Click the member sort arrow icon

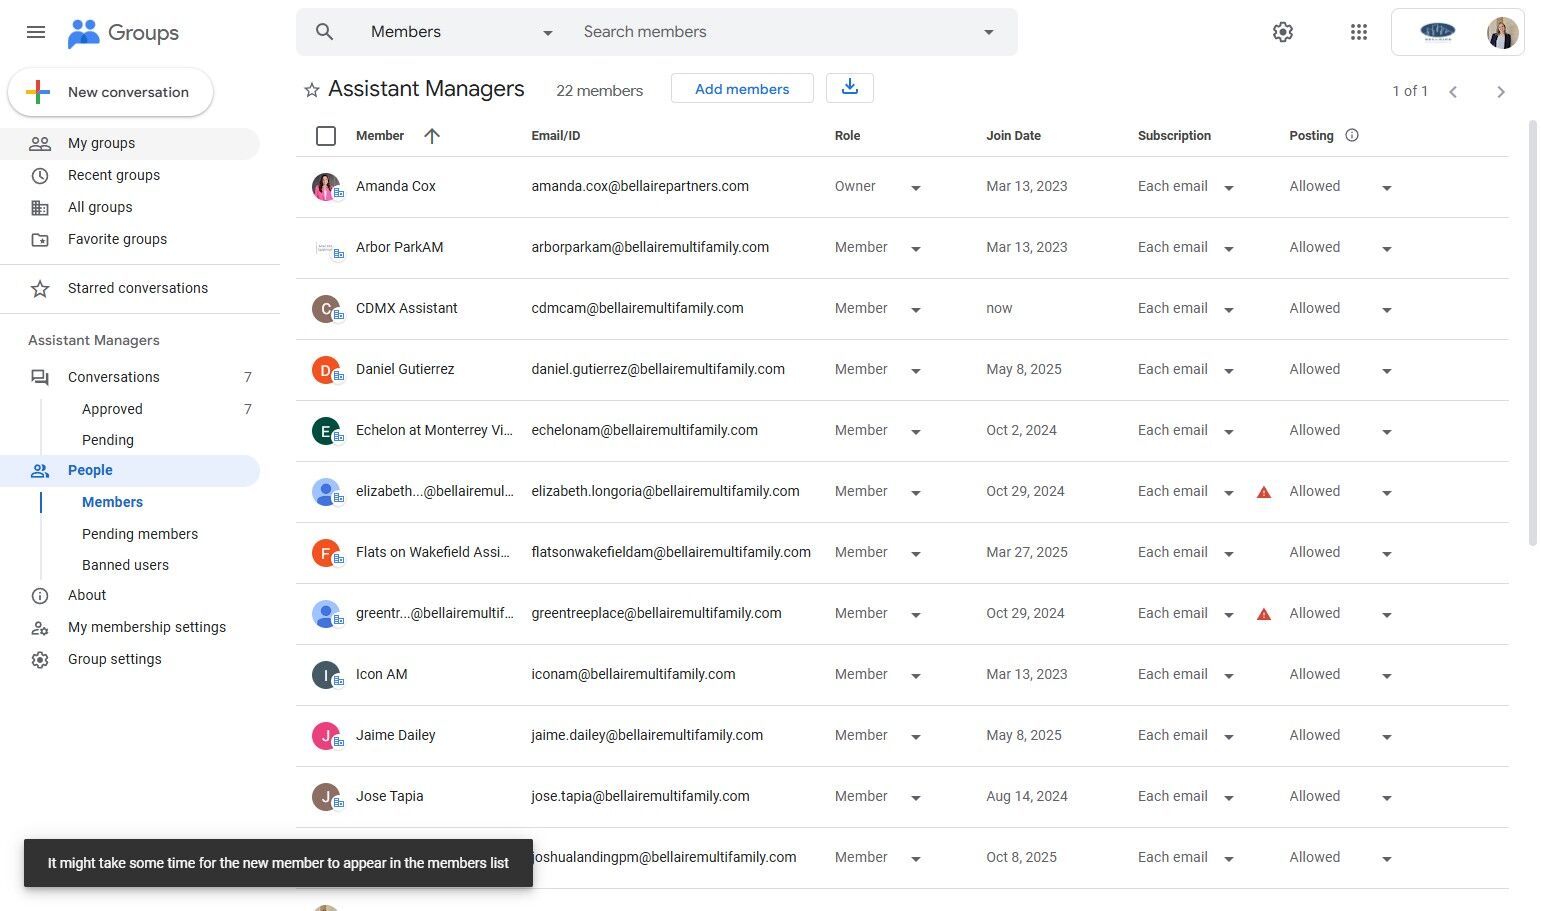click(x=432, y=136)
